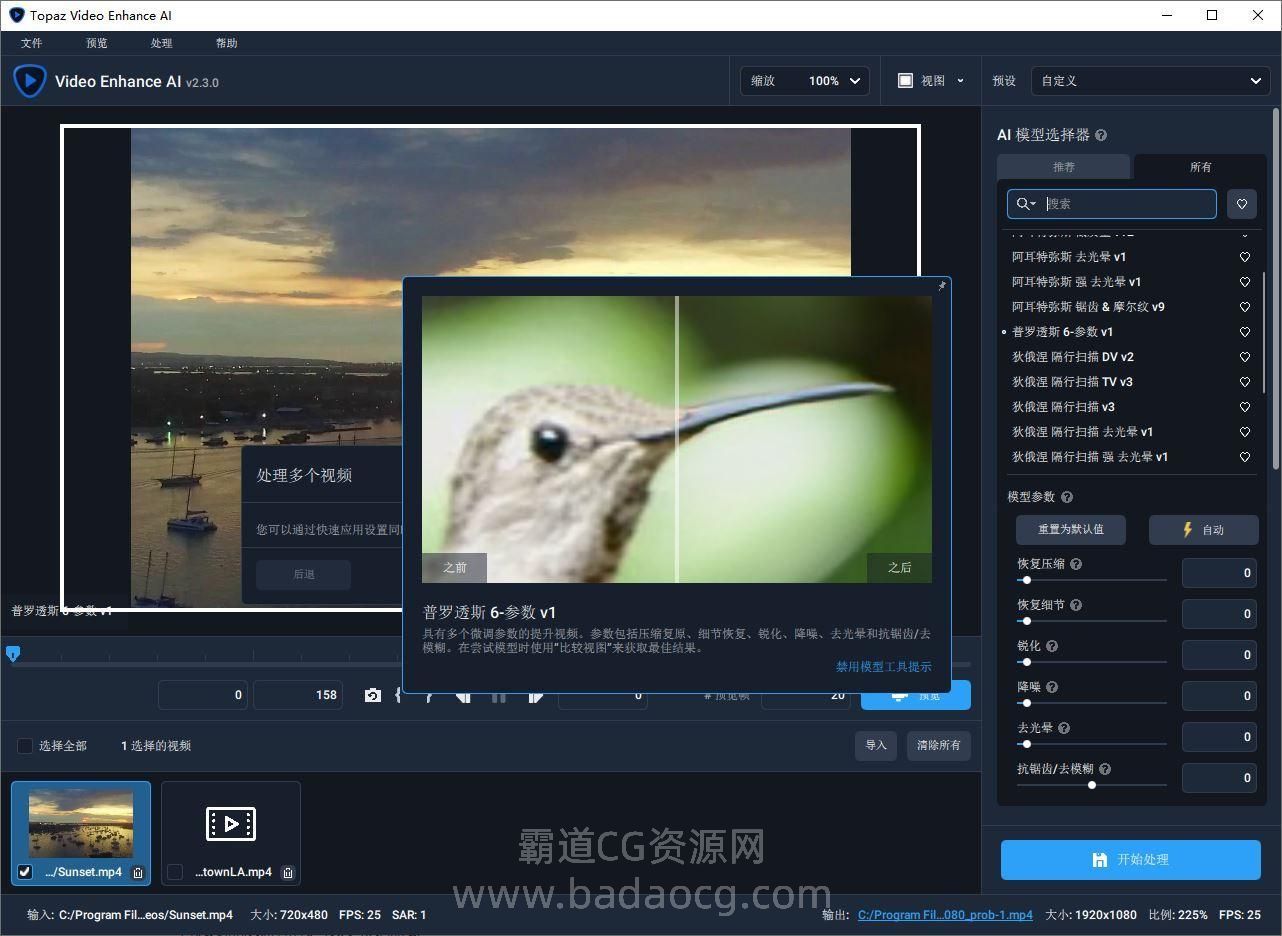
Task: Click the favorites heart filter button beside search
Action: [x=1241, y=204]
